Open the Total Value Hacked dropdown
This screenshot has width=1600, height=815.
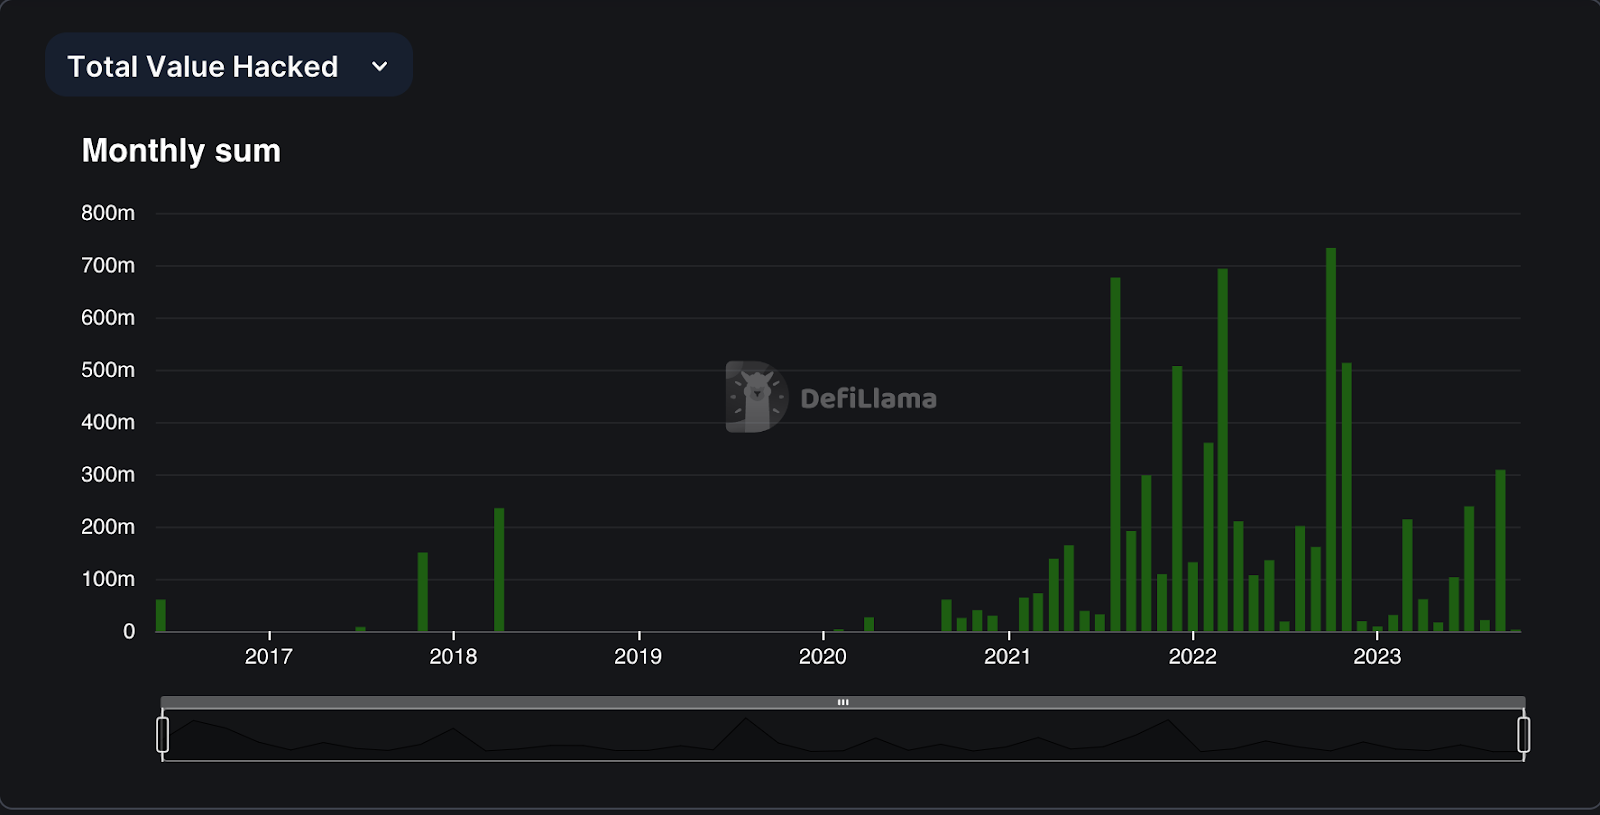[x=228, y=66]
